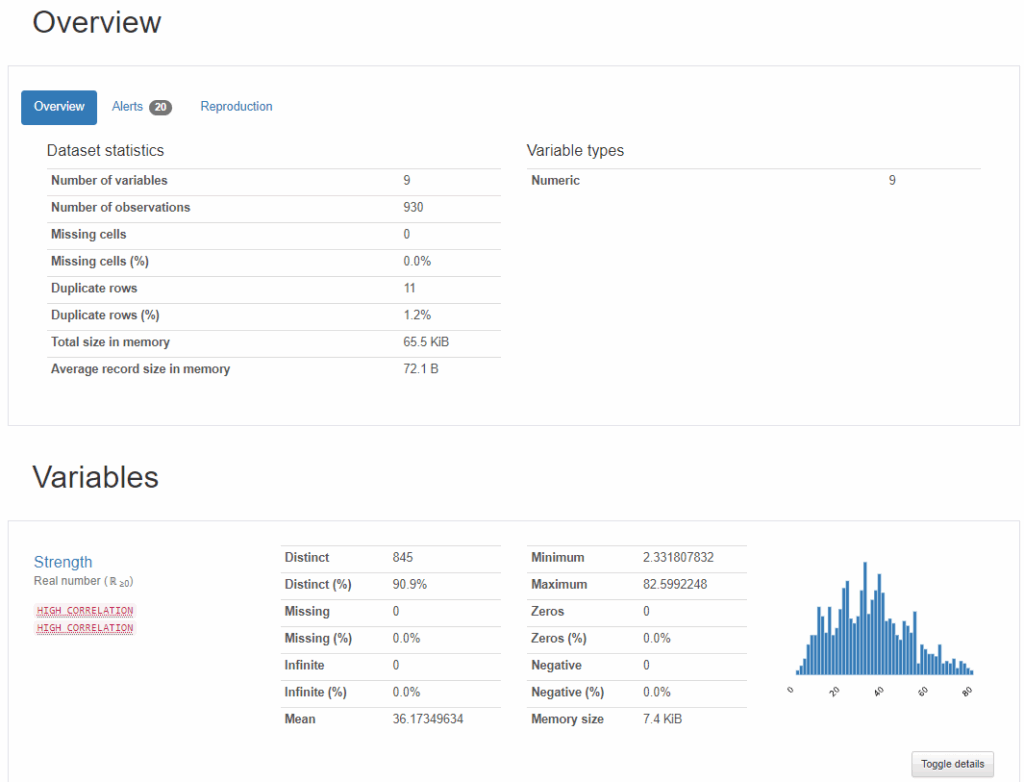Click the Alerts count badge showing 20

point(160,108)
